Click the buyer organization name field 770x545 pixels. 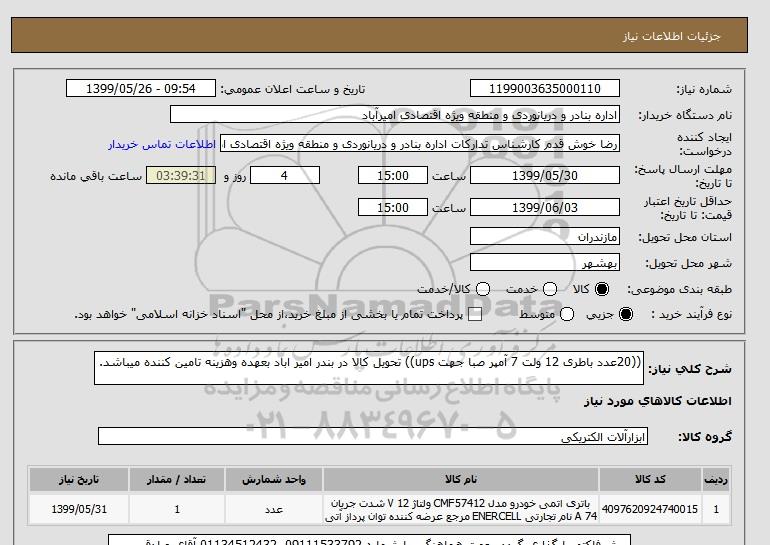click(x=395, y=114)
